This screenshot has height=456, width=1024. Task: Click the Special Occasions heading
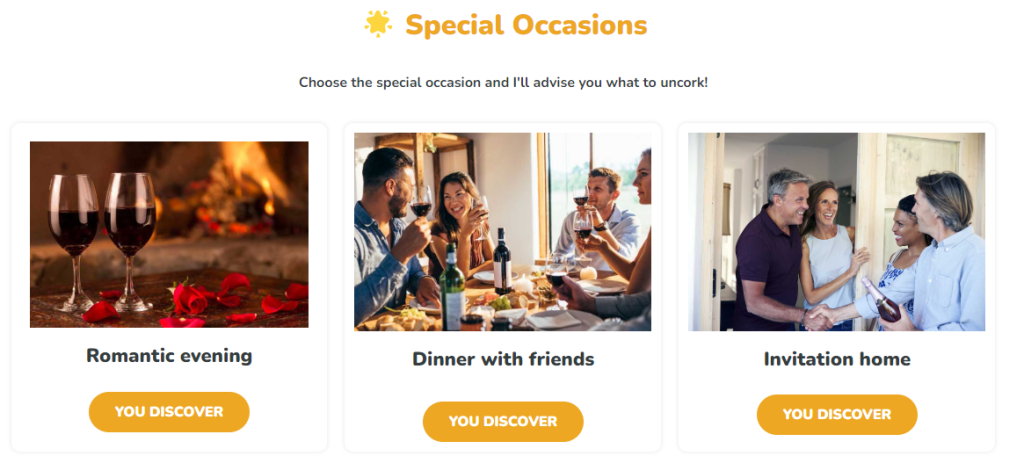[526, 25]
